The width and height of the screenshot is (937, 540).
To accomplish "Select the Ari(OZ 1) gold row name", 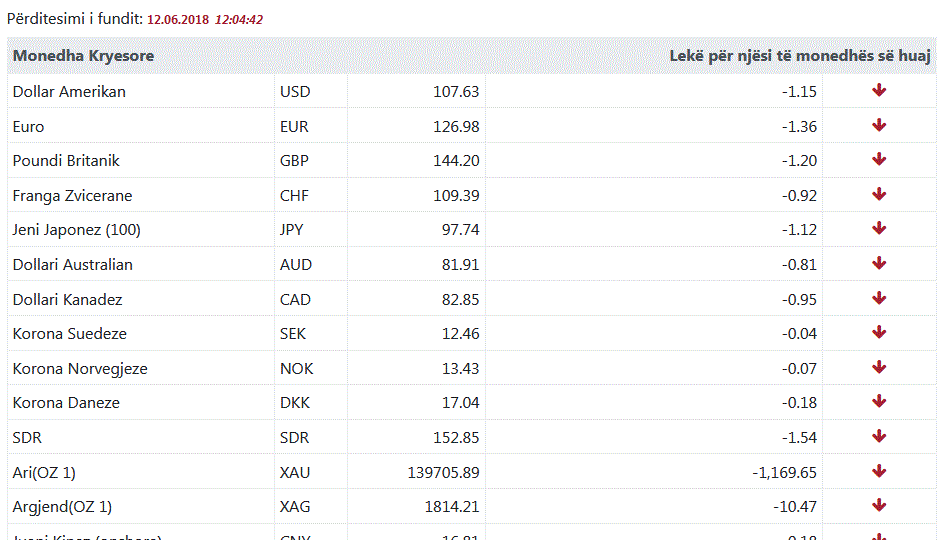I will tap(44, 472).
